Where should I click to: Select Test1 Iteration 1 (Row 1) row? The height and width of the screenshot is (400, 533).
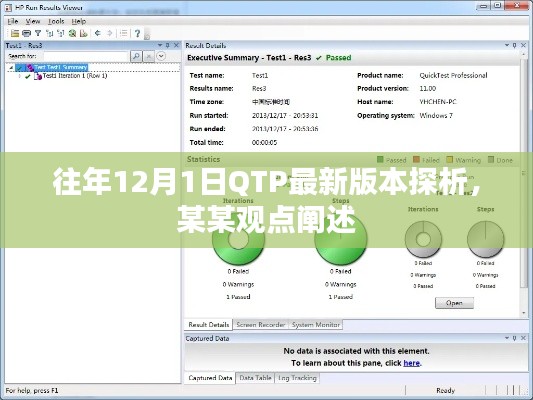click(75, 76)
